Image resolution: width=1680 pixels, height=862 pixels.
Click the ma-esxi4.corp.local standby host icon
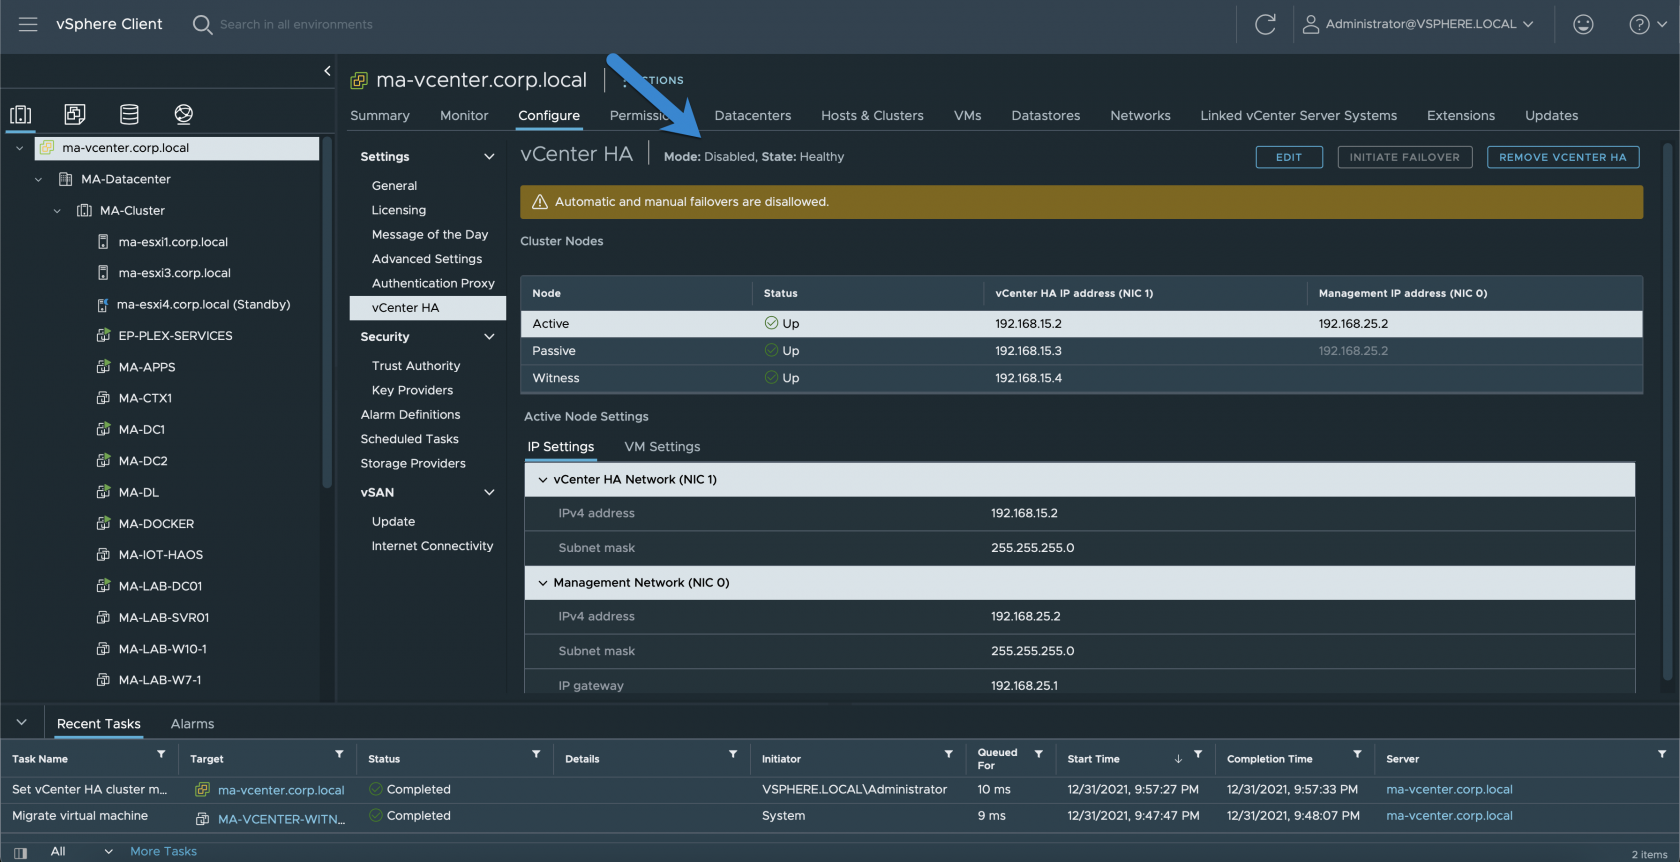click(103, 304)
